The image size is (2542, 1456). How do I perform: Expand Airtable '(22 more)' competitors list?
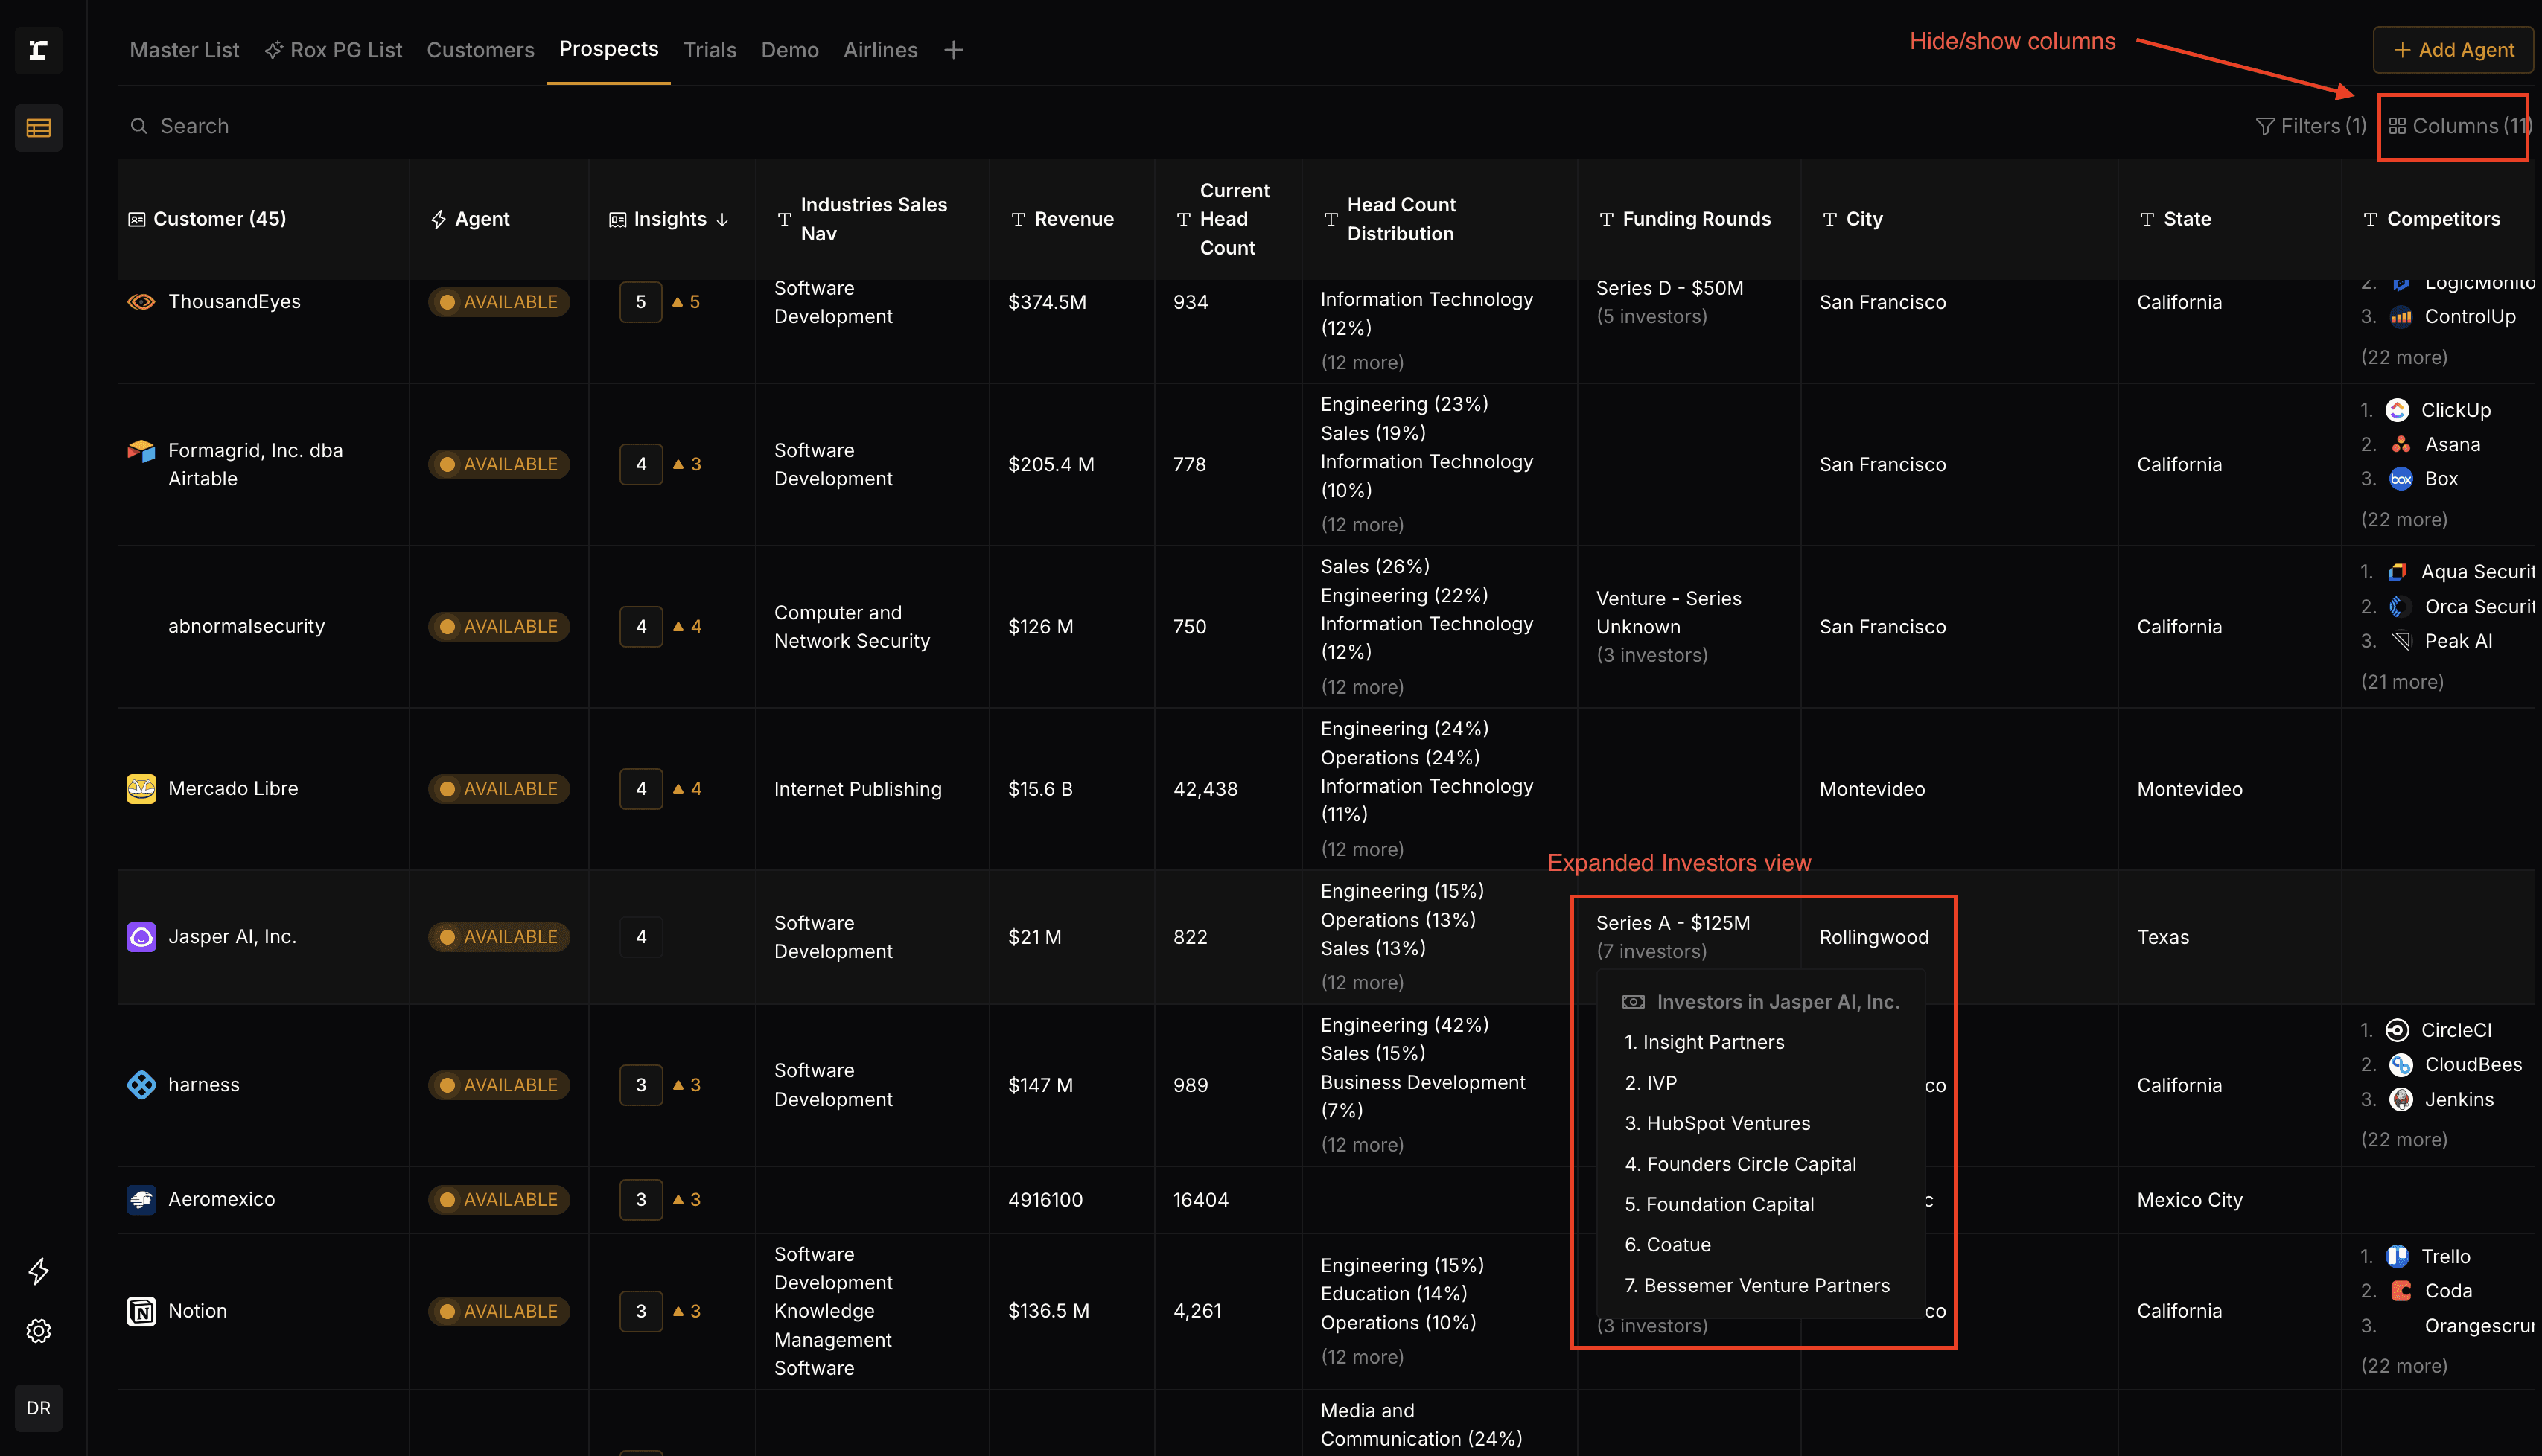(x=2403, y=519)
